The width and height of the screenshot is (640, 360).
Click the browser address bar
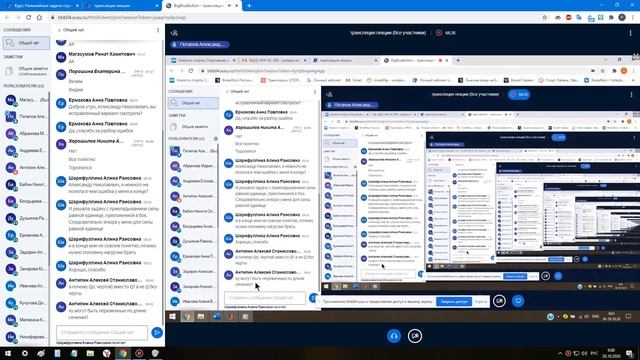tap(294, 18)
